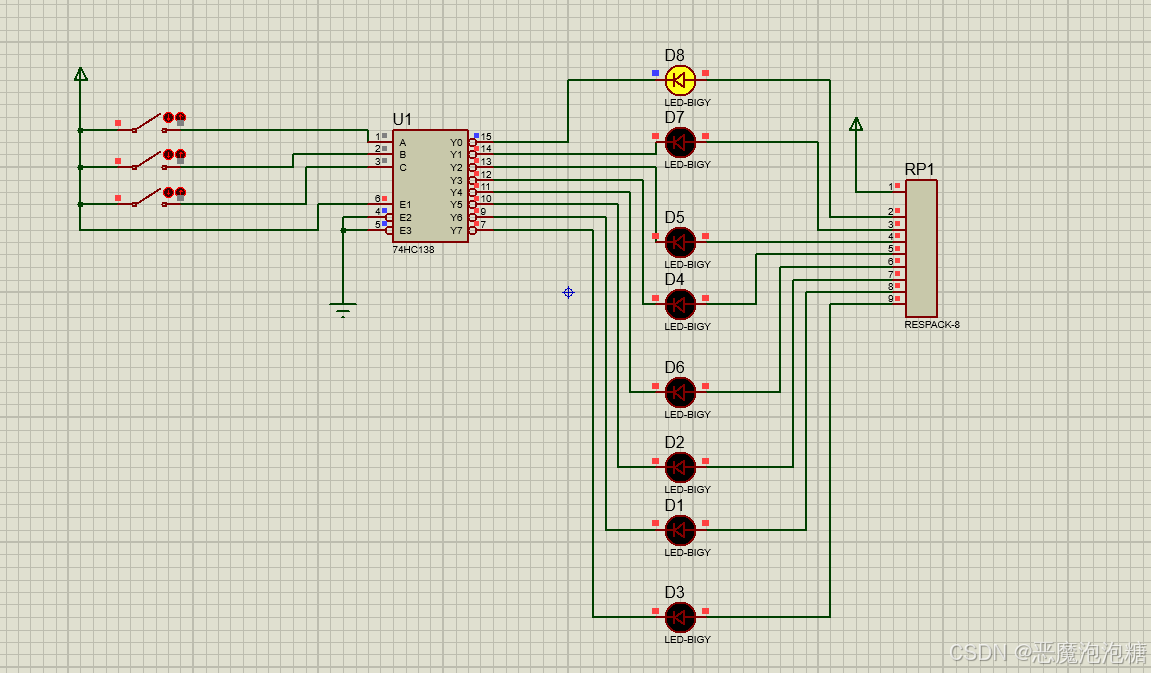1151x673 pixels.
Task: Click the lit yellow LED D8
Action: [x=680, y=80]
